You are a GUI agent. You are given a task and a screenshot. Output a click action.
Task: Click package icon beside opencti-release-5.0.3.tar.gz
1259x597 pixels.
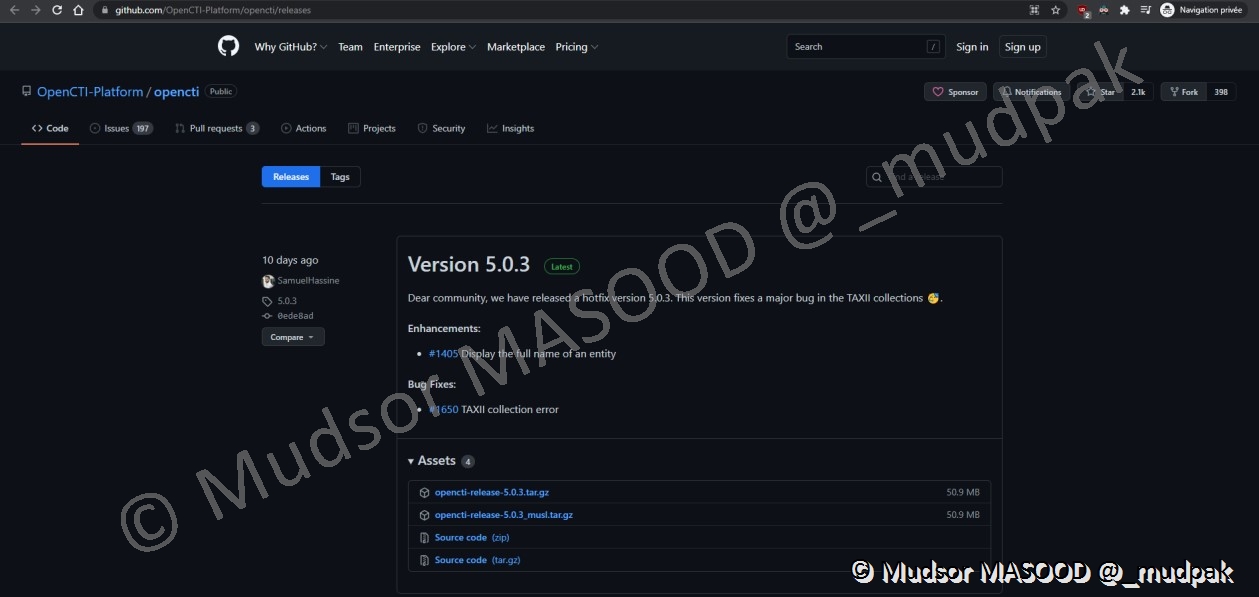click(x=424, y=493)
